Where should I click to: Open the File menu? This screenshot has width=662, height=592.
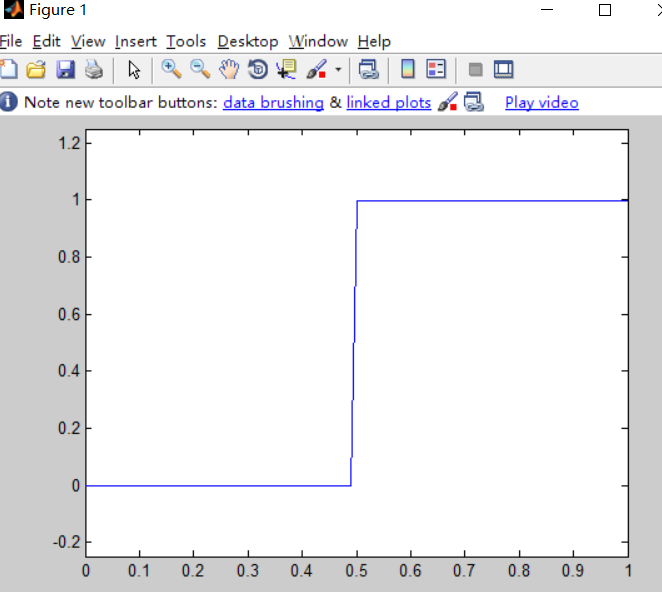point(11,41)
